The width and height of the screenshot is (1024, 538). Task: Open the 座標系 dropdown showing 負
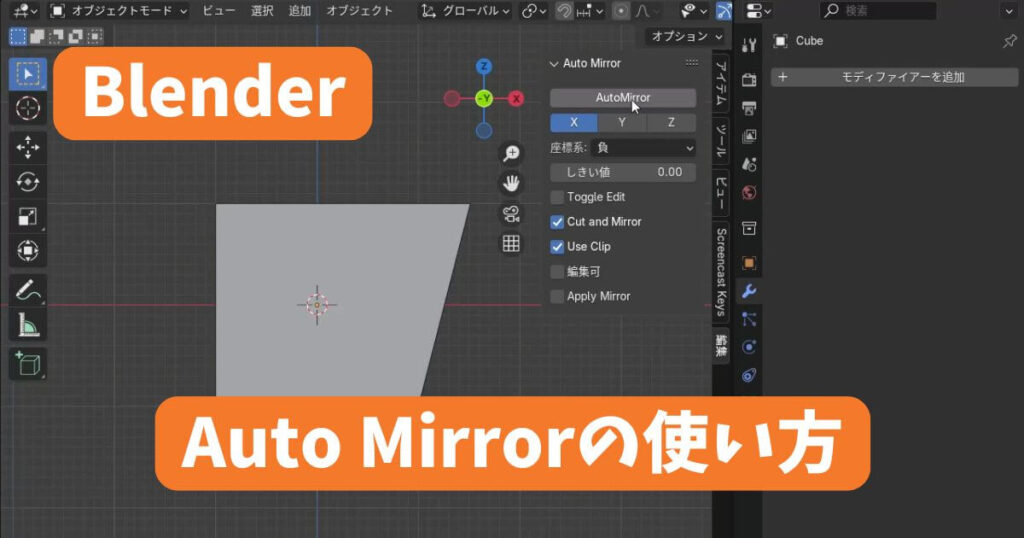[x=643, y=148]
